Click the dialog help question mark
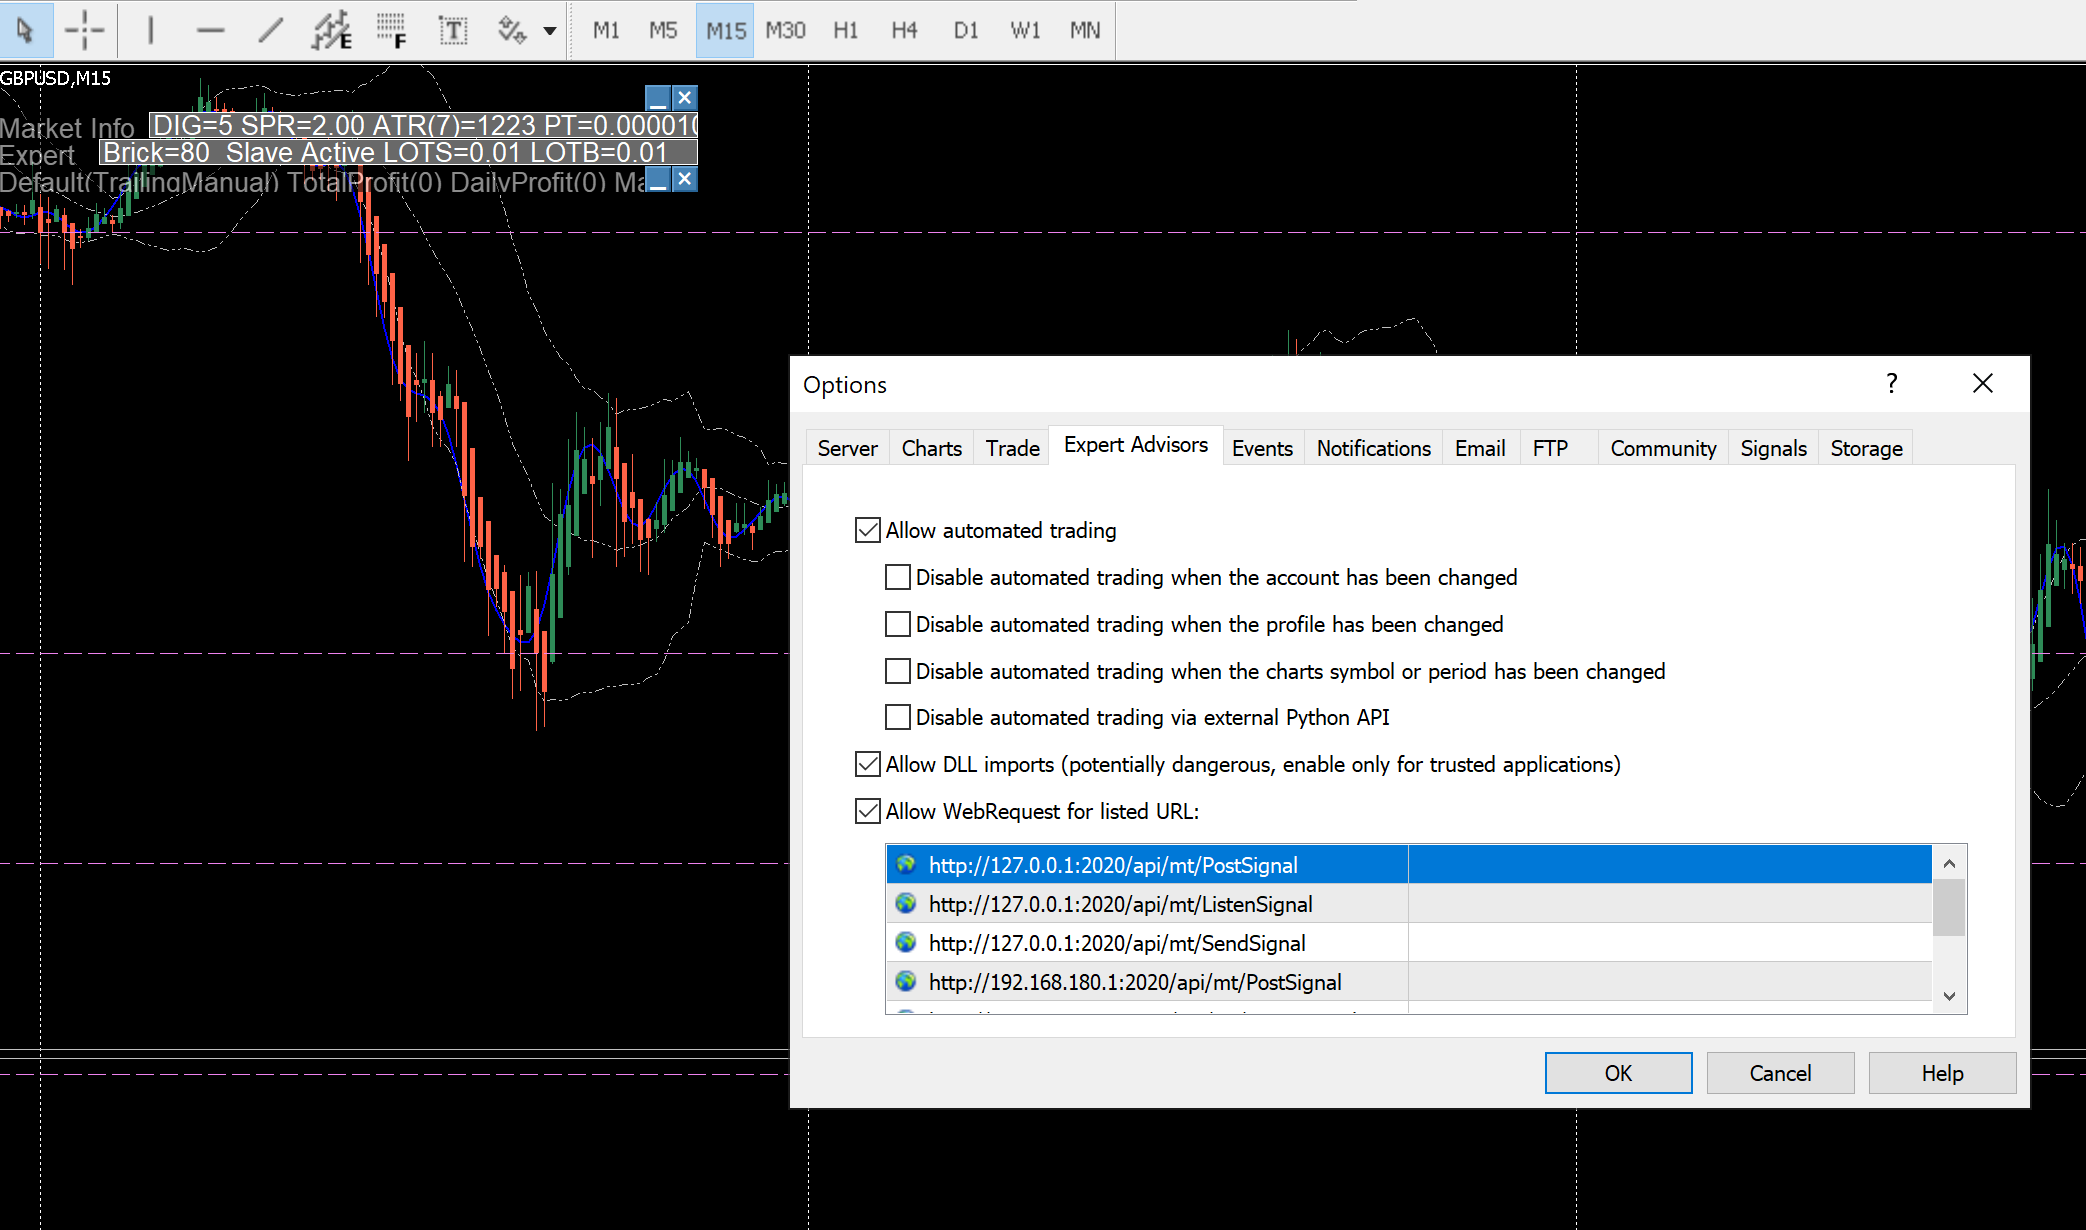Screen dimensions: 2086x1230 (1891, 384)
